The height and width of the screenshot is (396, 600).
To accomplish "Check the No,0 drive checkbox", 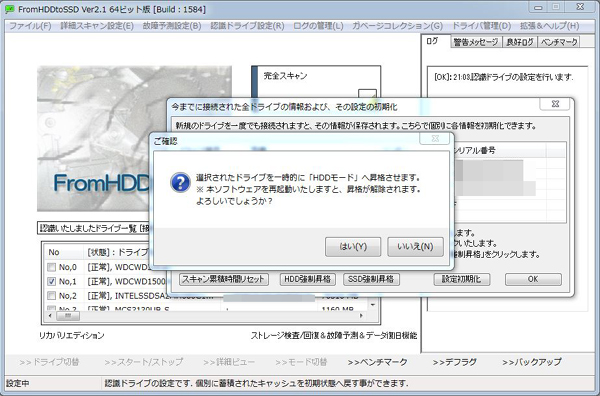I will tap(51, 267).
